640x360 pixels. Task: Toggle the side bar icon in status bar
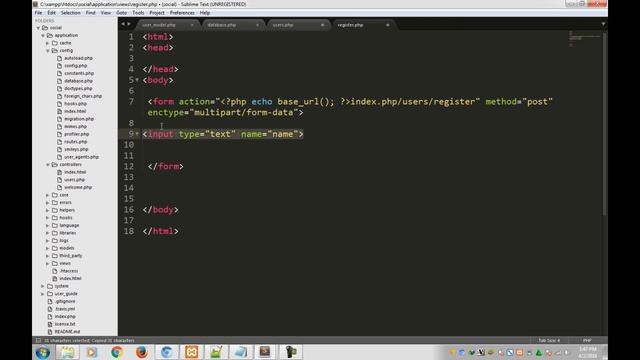point(38,340)
